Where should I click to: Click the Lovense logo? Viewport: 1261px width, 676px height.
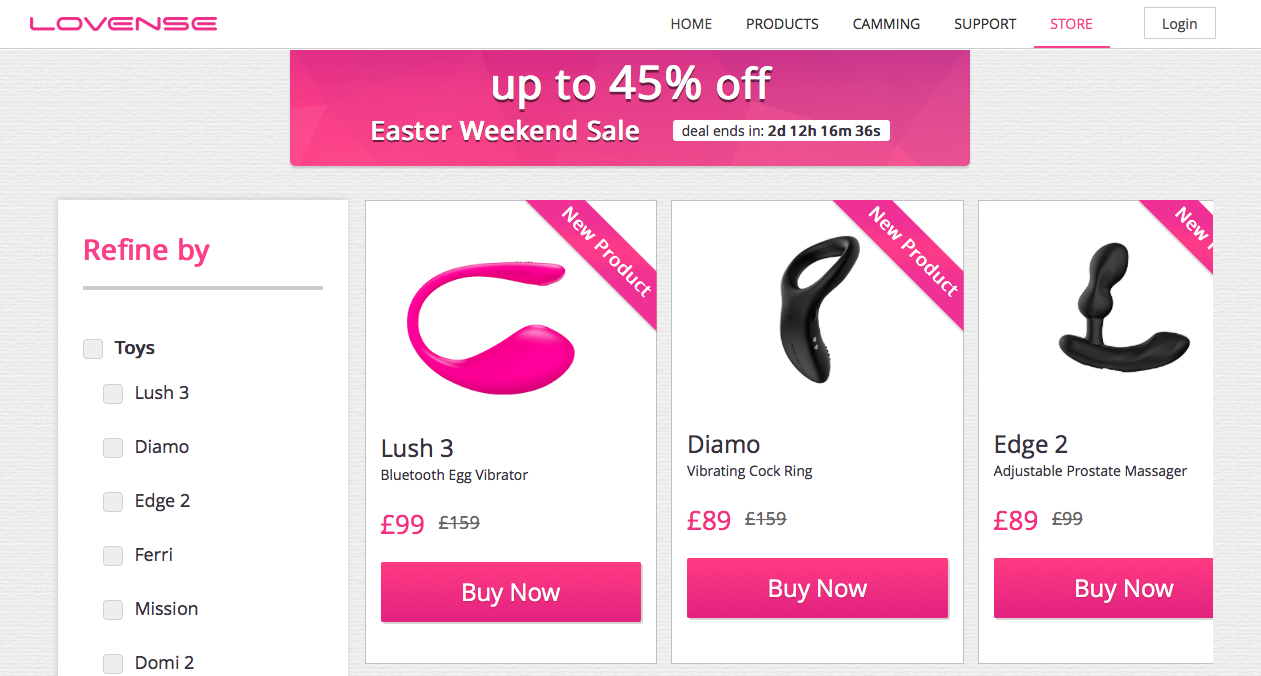[x=124, y=24]
